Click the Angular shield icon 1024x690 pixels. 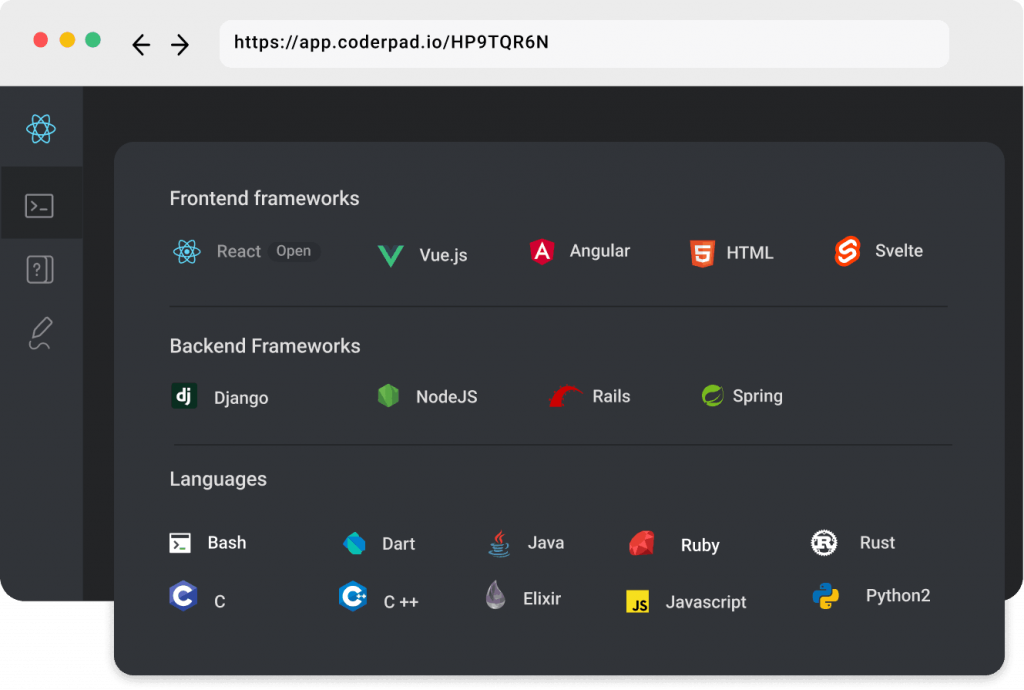542,252
